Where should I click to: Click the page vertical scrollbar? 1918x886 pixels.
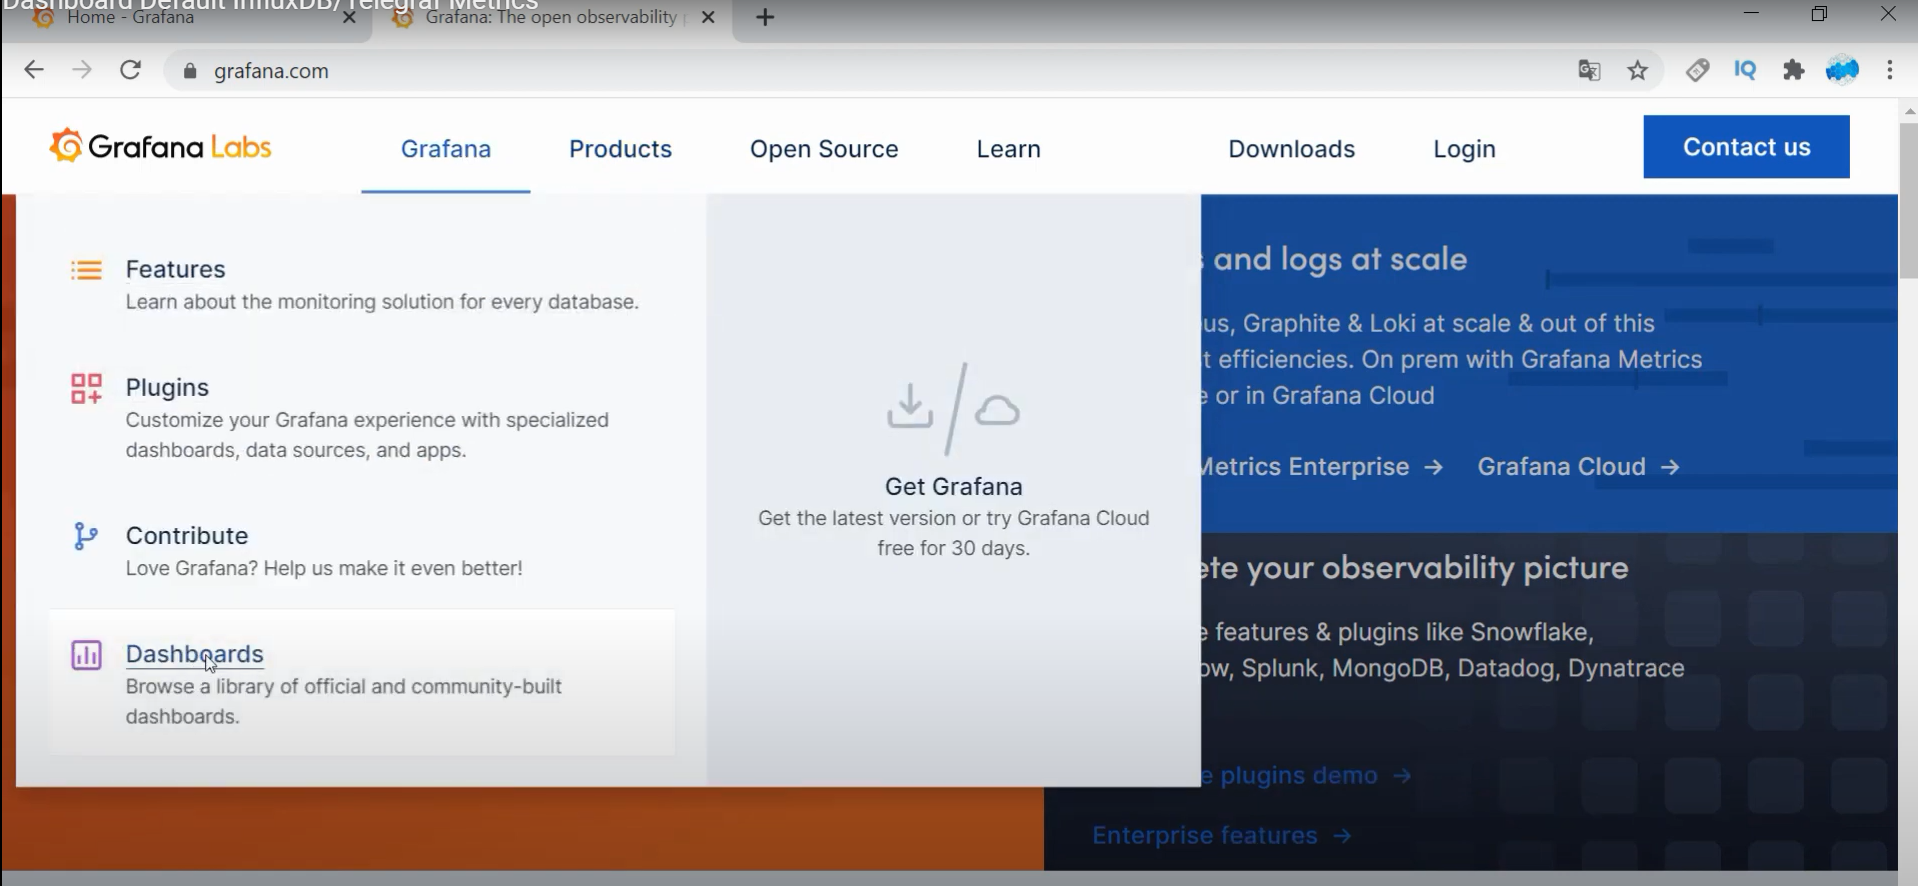pyautogui.click(x=1908, y=200)
